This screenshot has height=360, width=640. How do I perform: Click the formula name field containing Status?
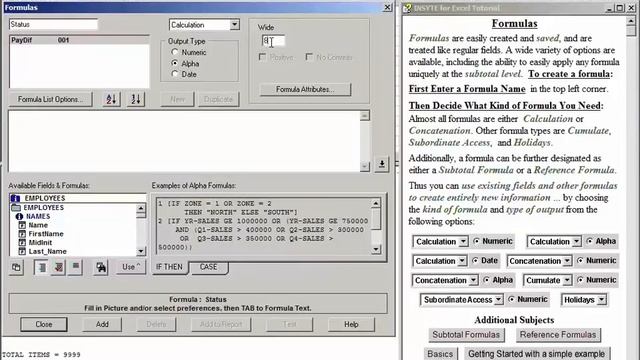coord(53,24)
